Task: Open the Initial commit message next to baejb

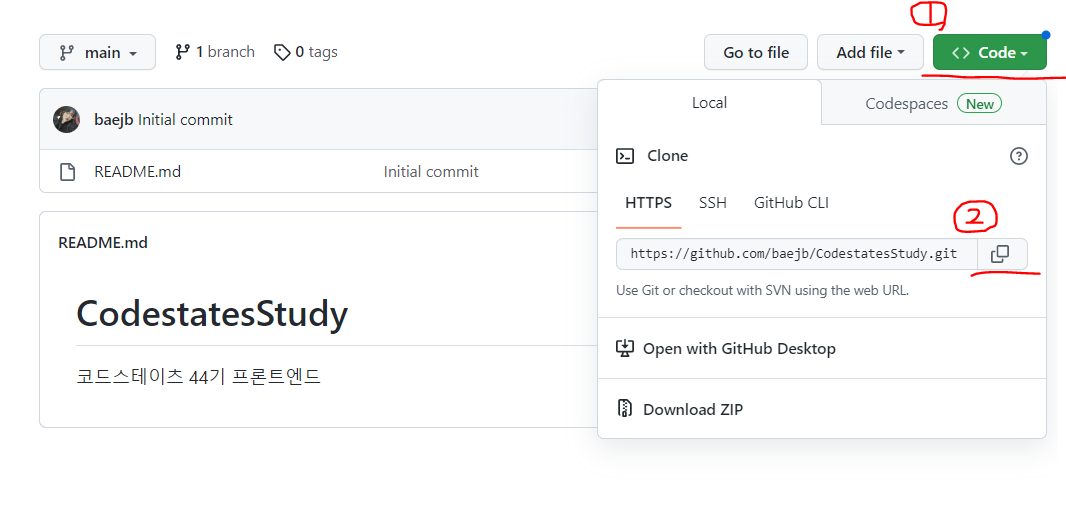Action: click(x=185, y=120)
